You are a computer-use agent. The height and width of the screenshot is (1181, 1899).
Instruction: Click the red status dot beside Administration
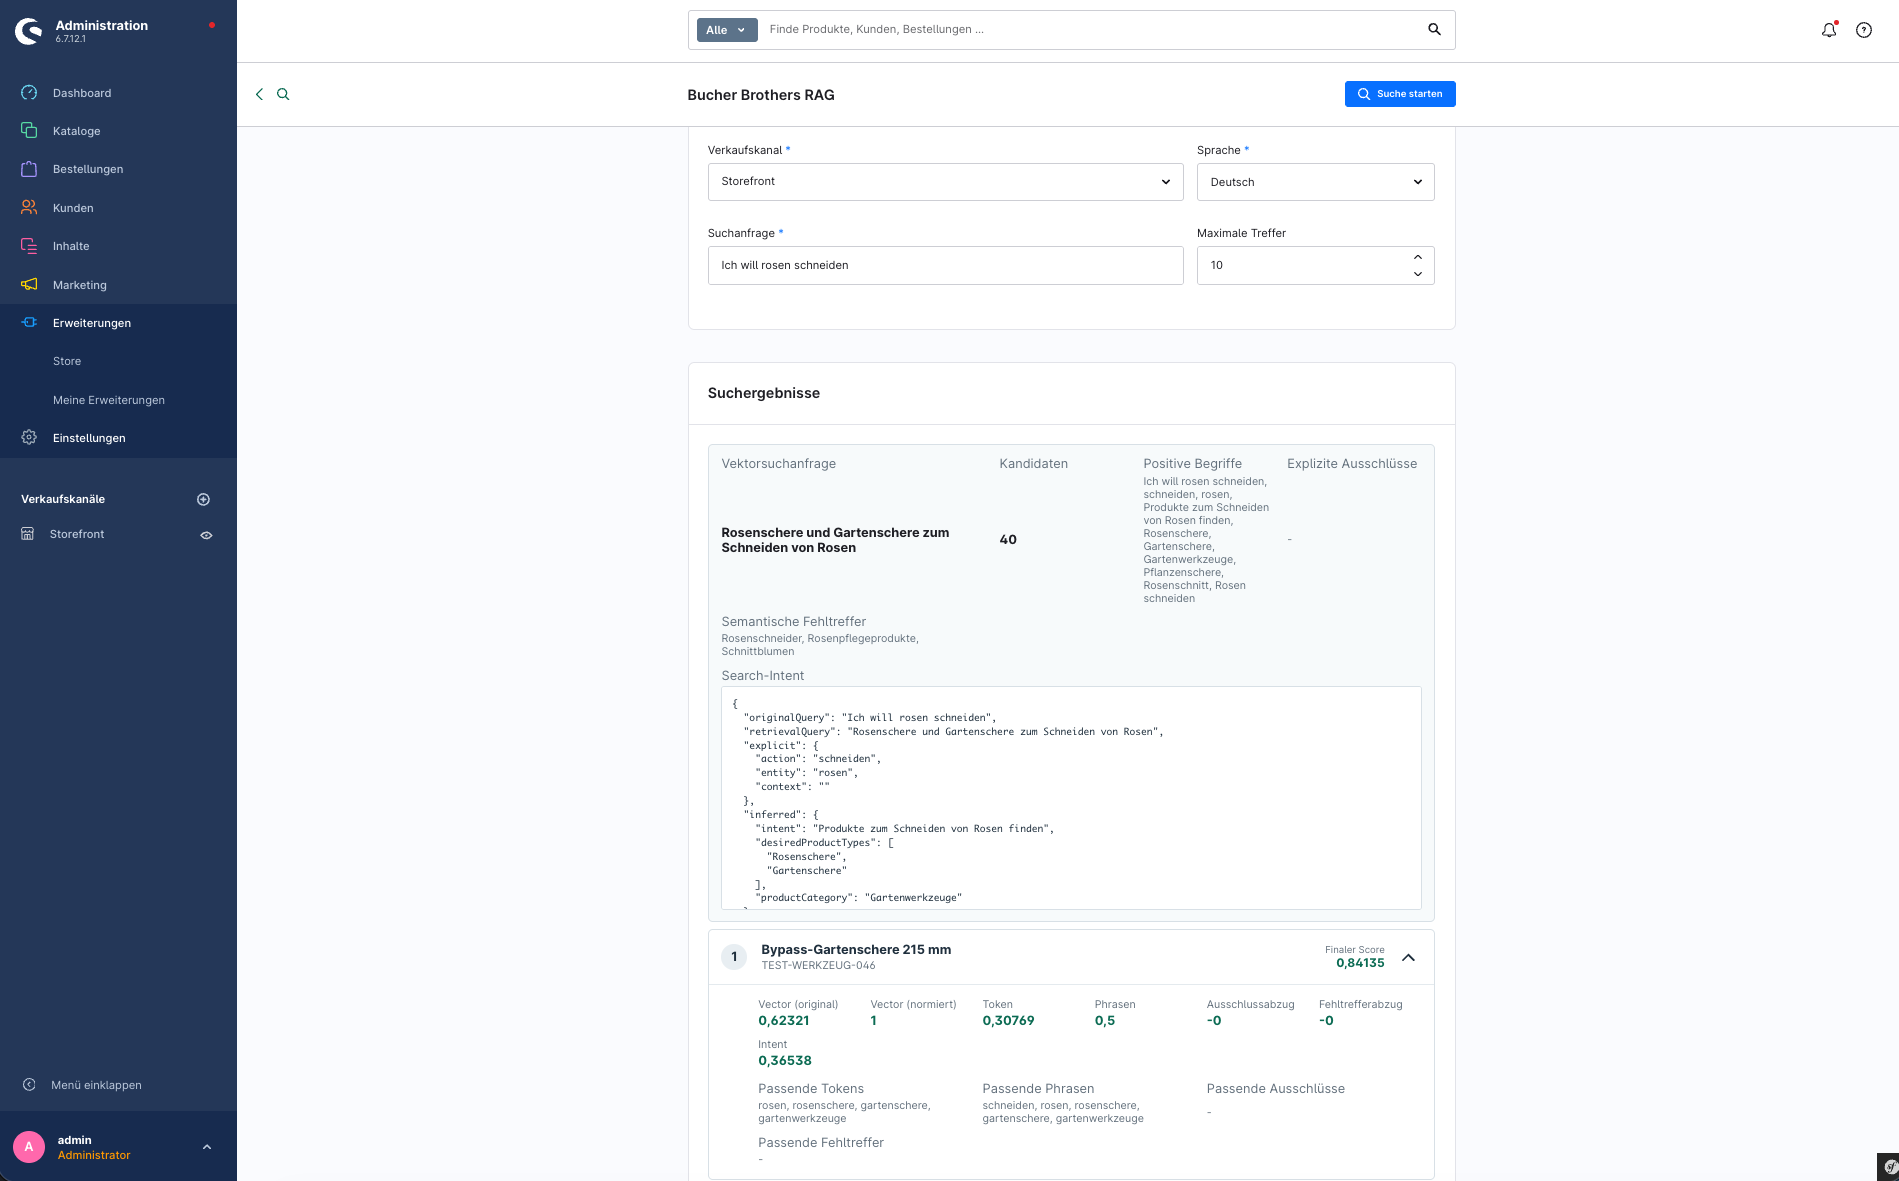click(212, 25)
